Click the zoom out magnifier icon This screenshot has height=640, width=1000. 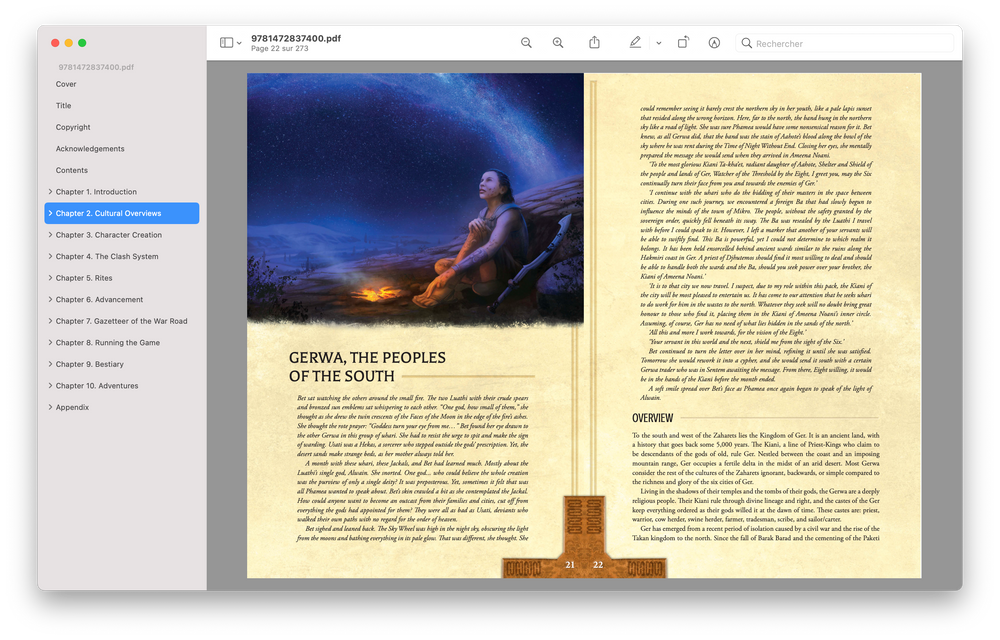[x=526, y=43]
